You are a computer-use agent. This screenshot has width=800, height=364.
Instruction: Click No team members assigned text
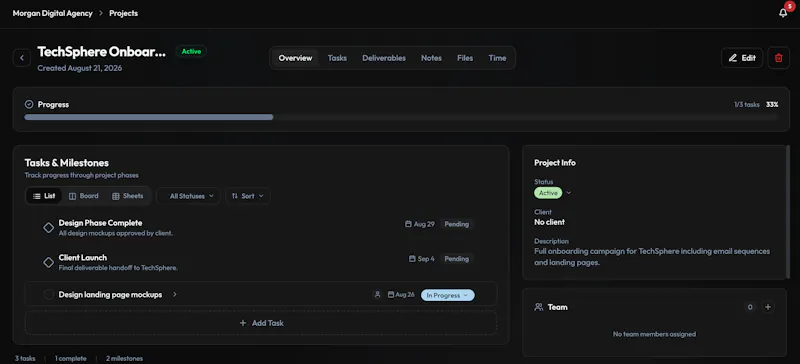pos(654,334)
